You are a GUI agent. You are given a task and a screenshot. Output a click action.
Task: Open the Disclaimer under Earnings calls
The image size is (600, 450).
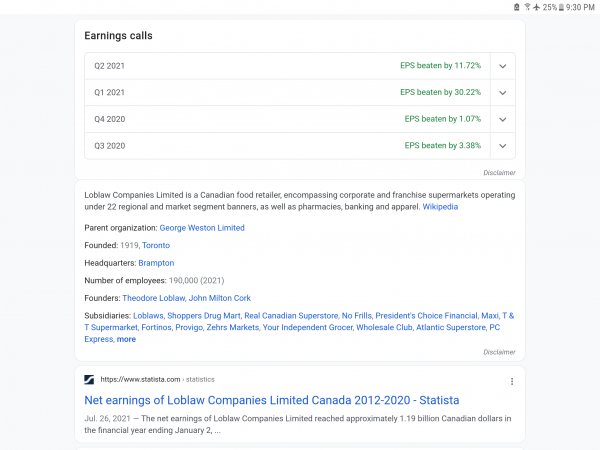(x=499, y=173)
